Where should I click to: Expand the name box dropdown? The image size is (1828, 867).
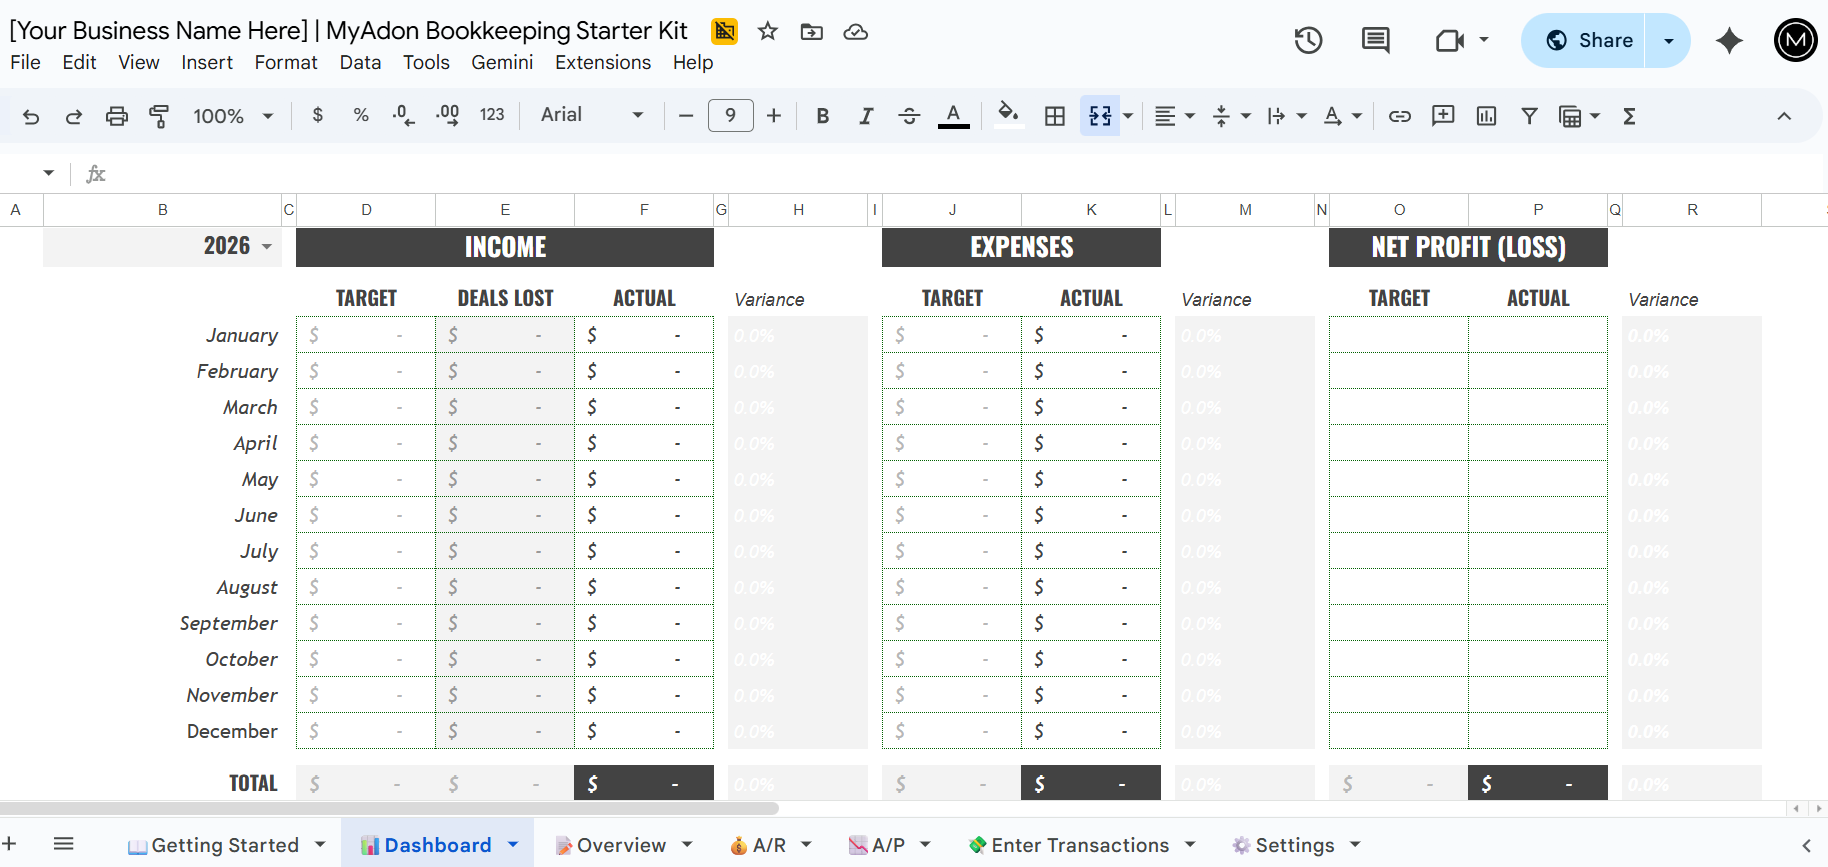pos(48,173)
